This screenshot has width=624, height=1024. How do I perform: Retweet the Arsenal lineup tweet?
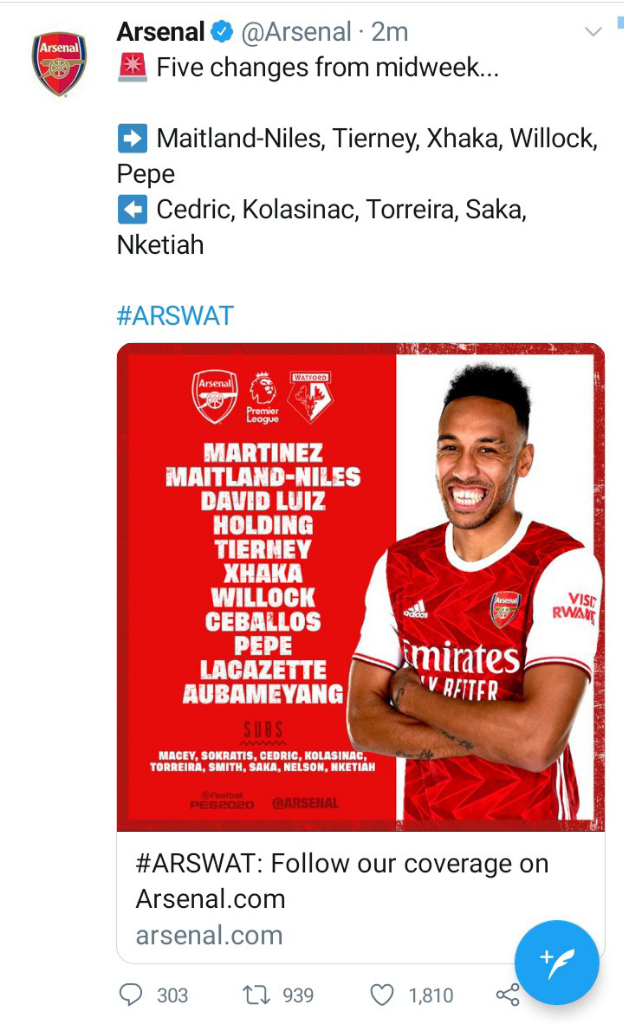[257, 995]
